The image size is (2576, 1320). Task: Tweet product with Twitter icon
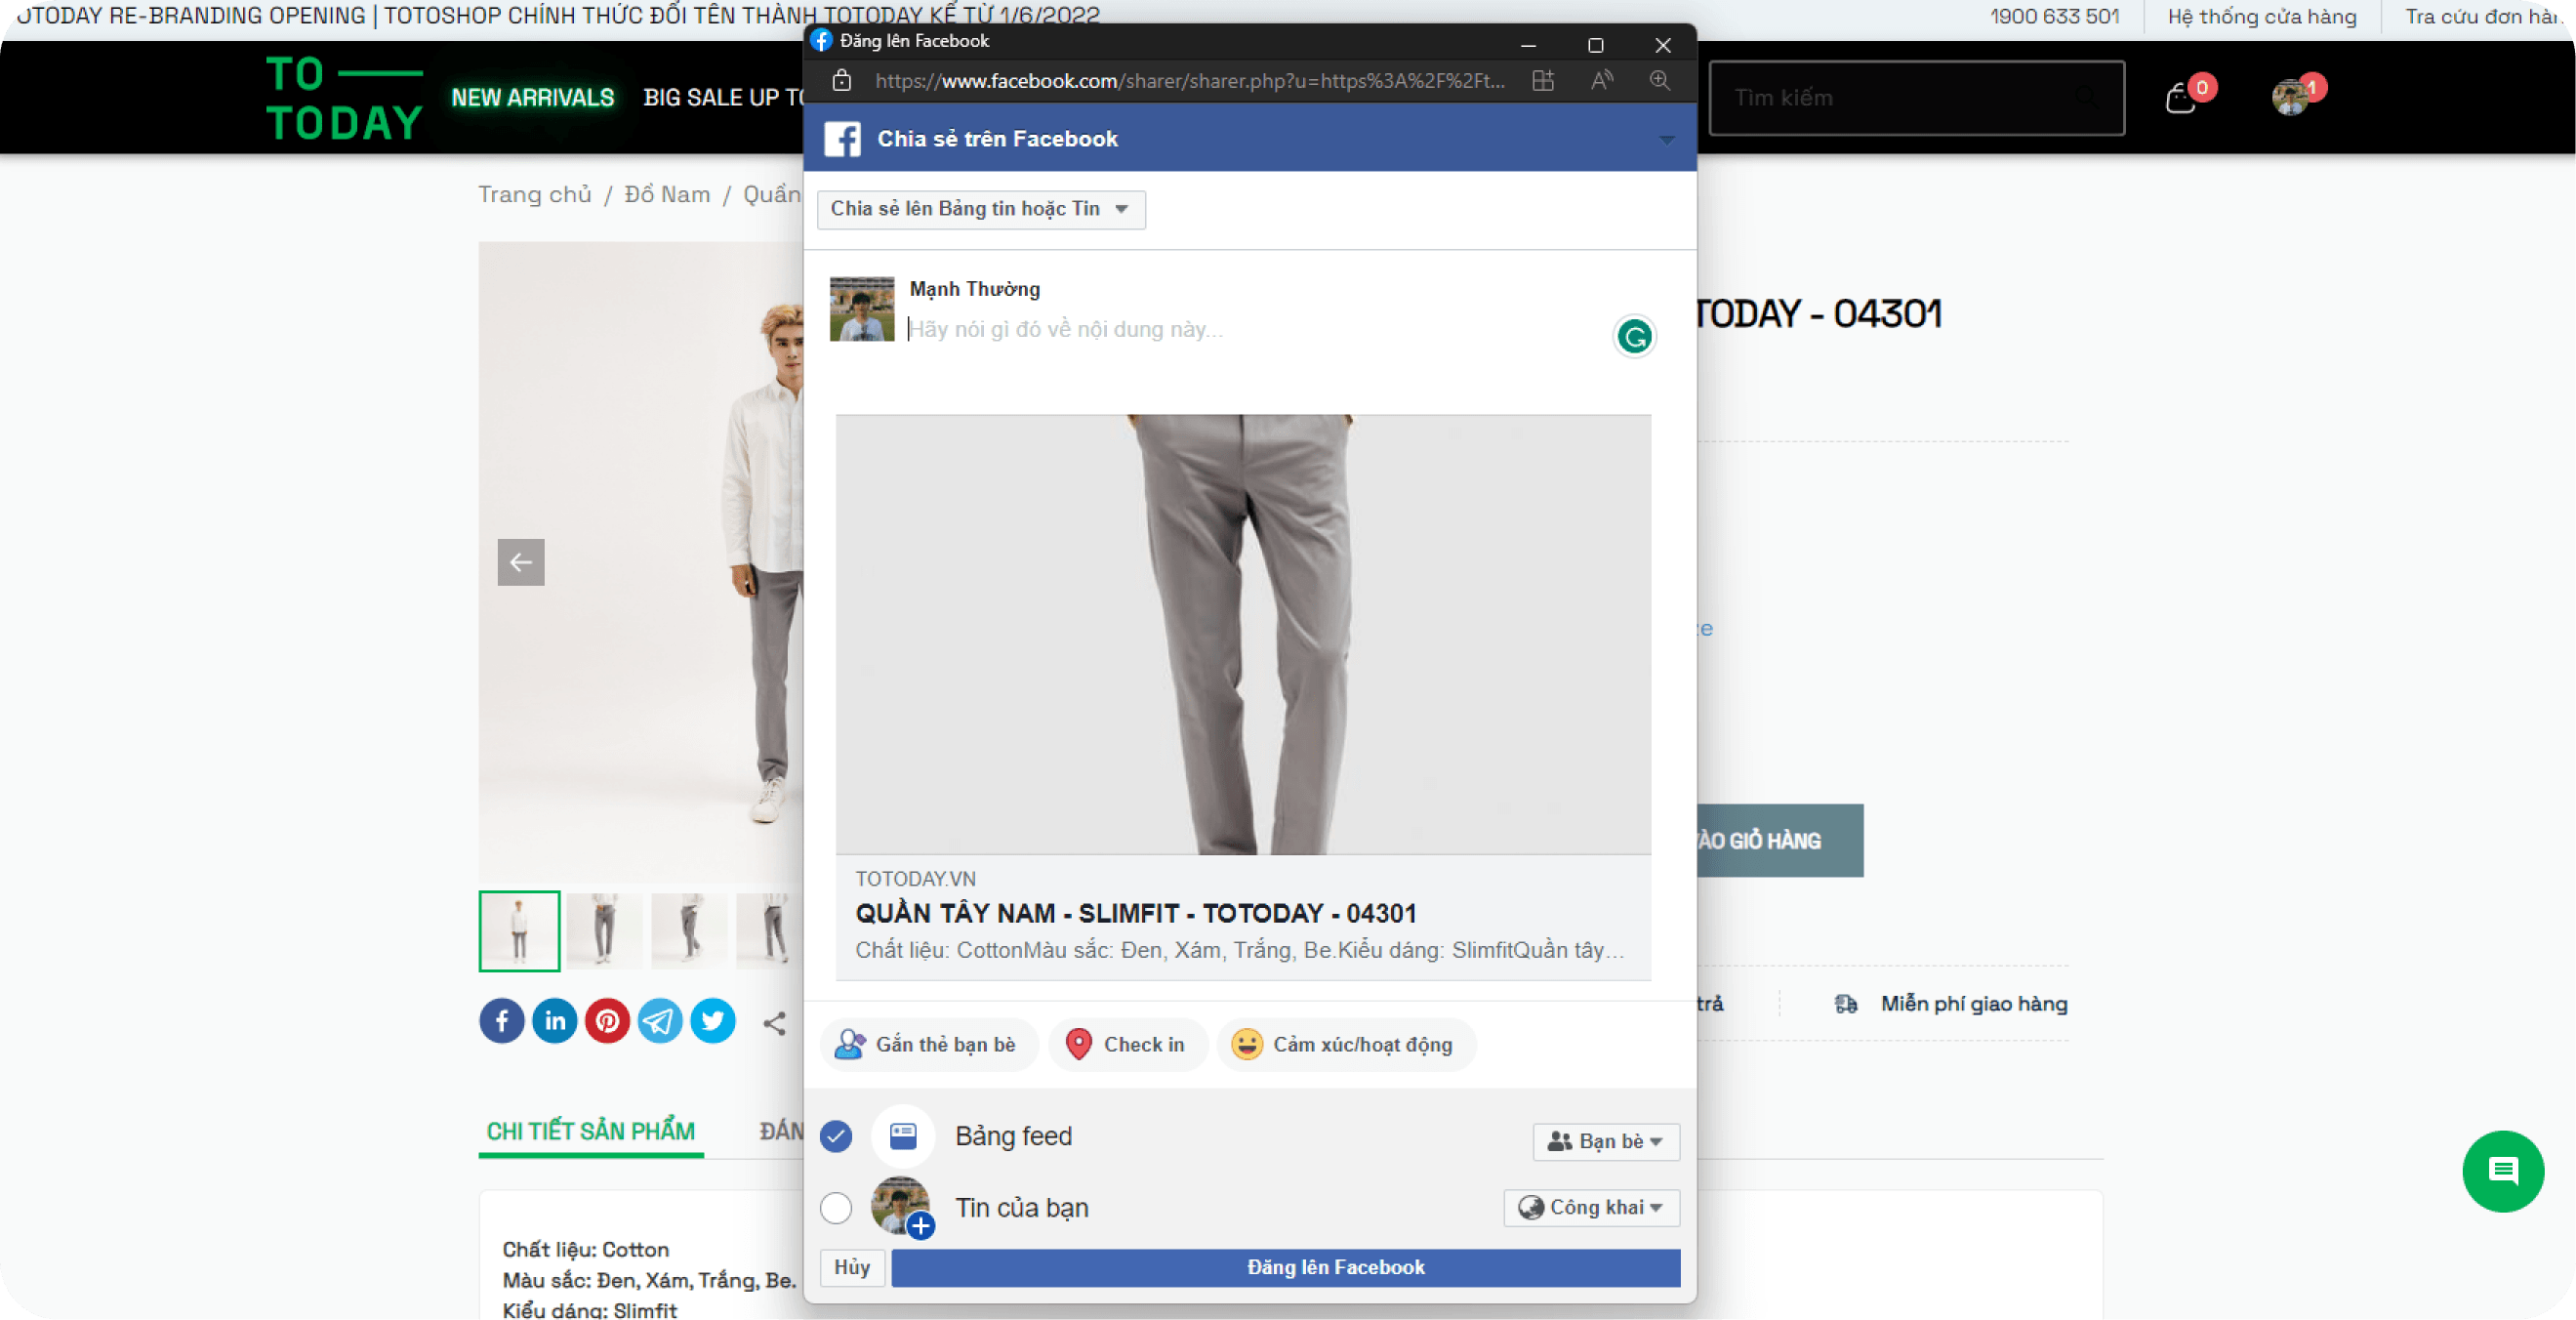[x=713, y=1020]
